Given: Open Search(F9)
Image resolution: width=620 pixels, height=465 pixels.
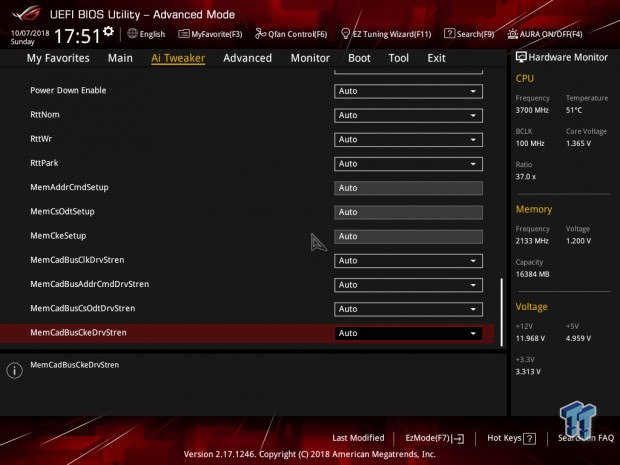Looking at the screenshot, I should [469, 34].
